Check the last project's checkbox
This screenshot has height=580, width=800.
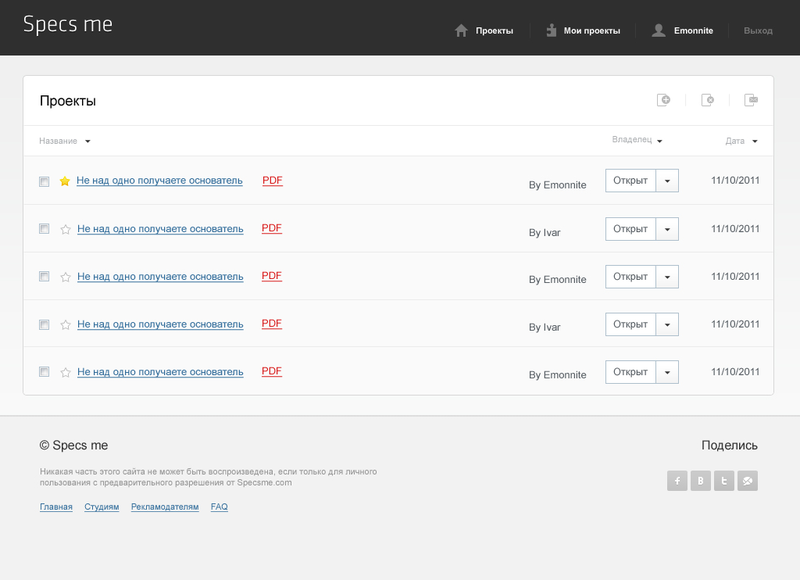click(x=44, y=372)
